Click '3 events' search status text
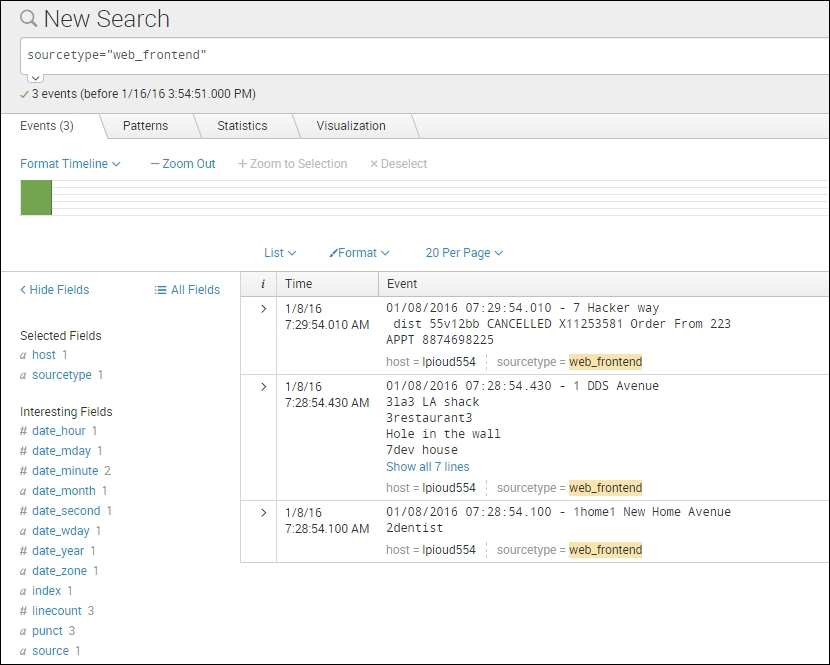Viewport: 830px width, 665px height. [x=54, y=94]
